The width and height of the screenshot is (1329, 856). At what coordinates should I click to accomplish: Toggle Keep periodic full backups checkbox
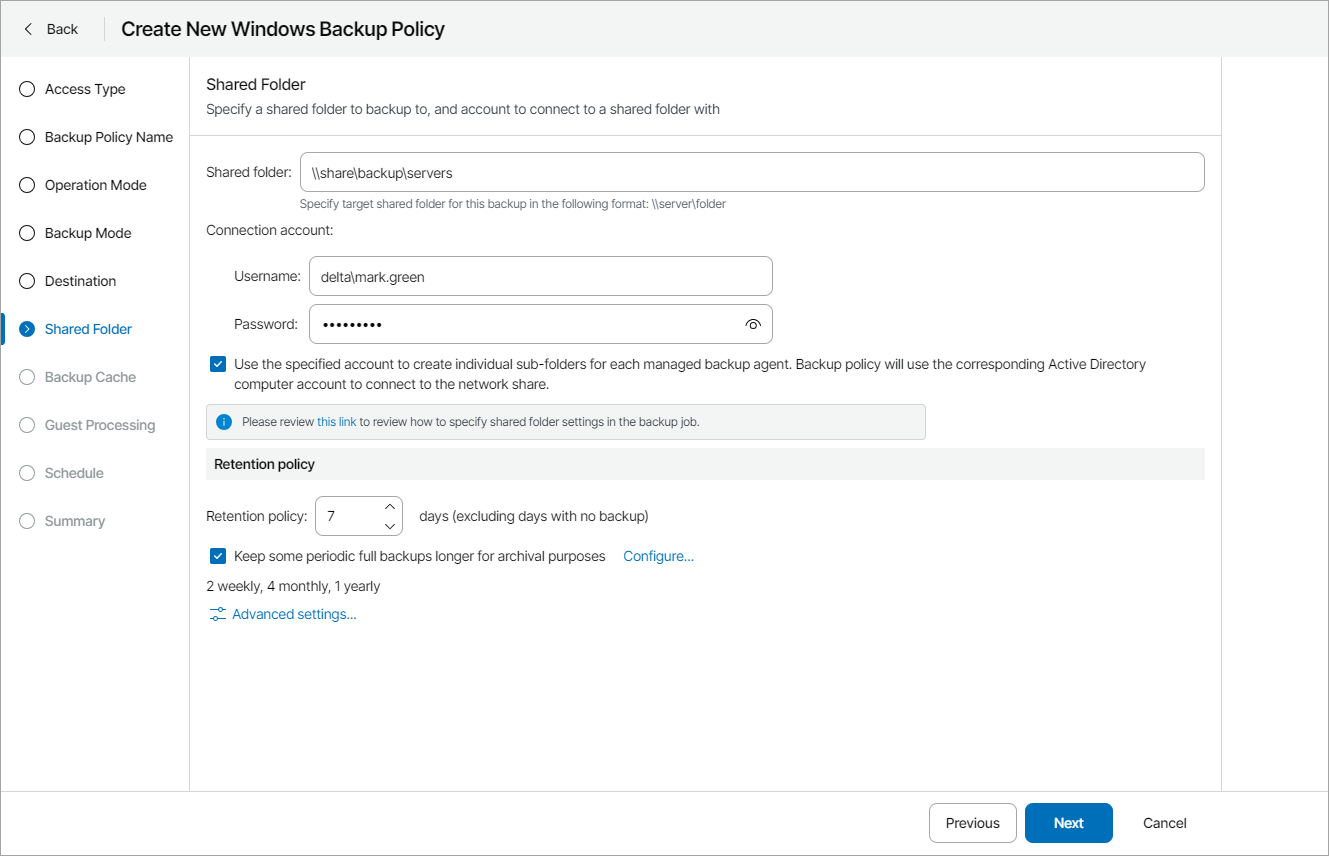pos(218,556)
